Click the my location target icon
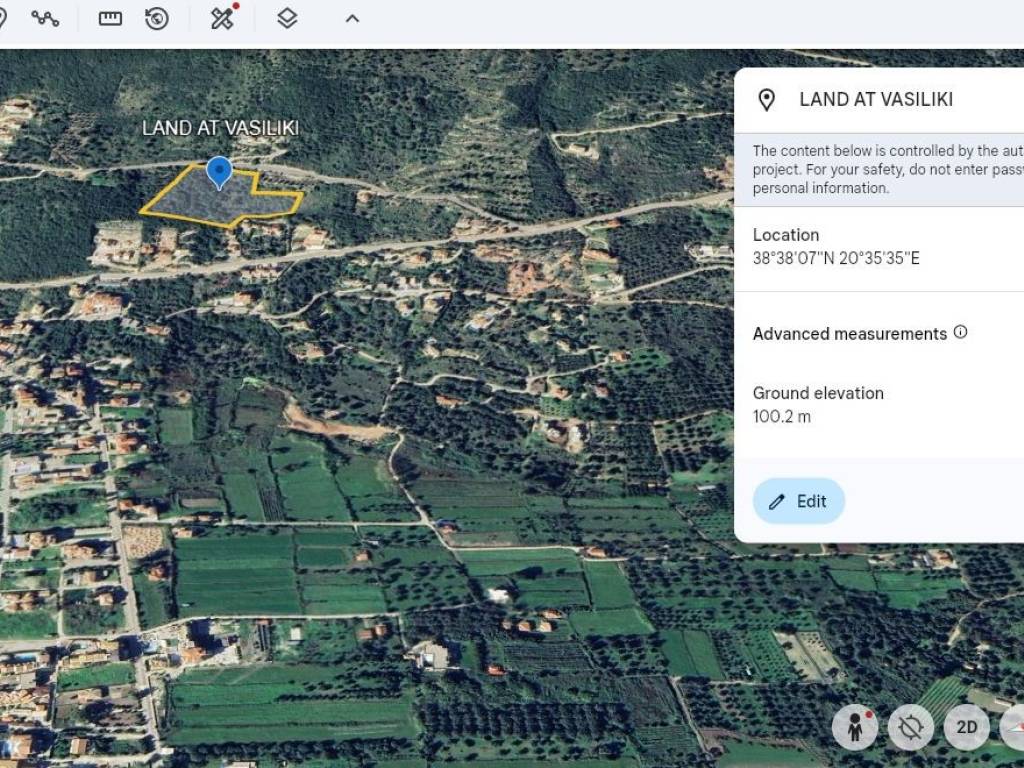The image size is (1024, 768). (910, 727)
